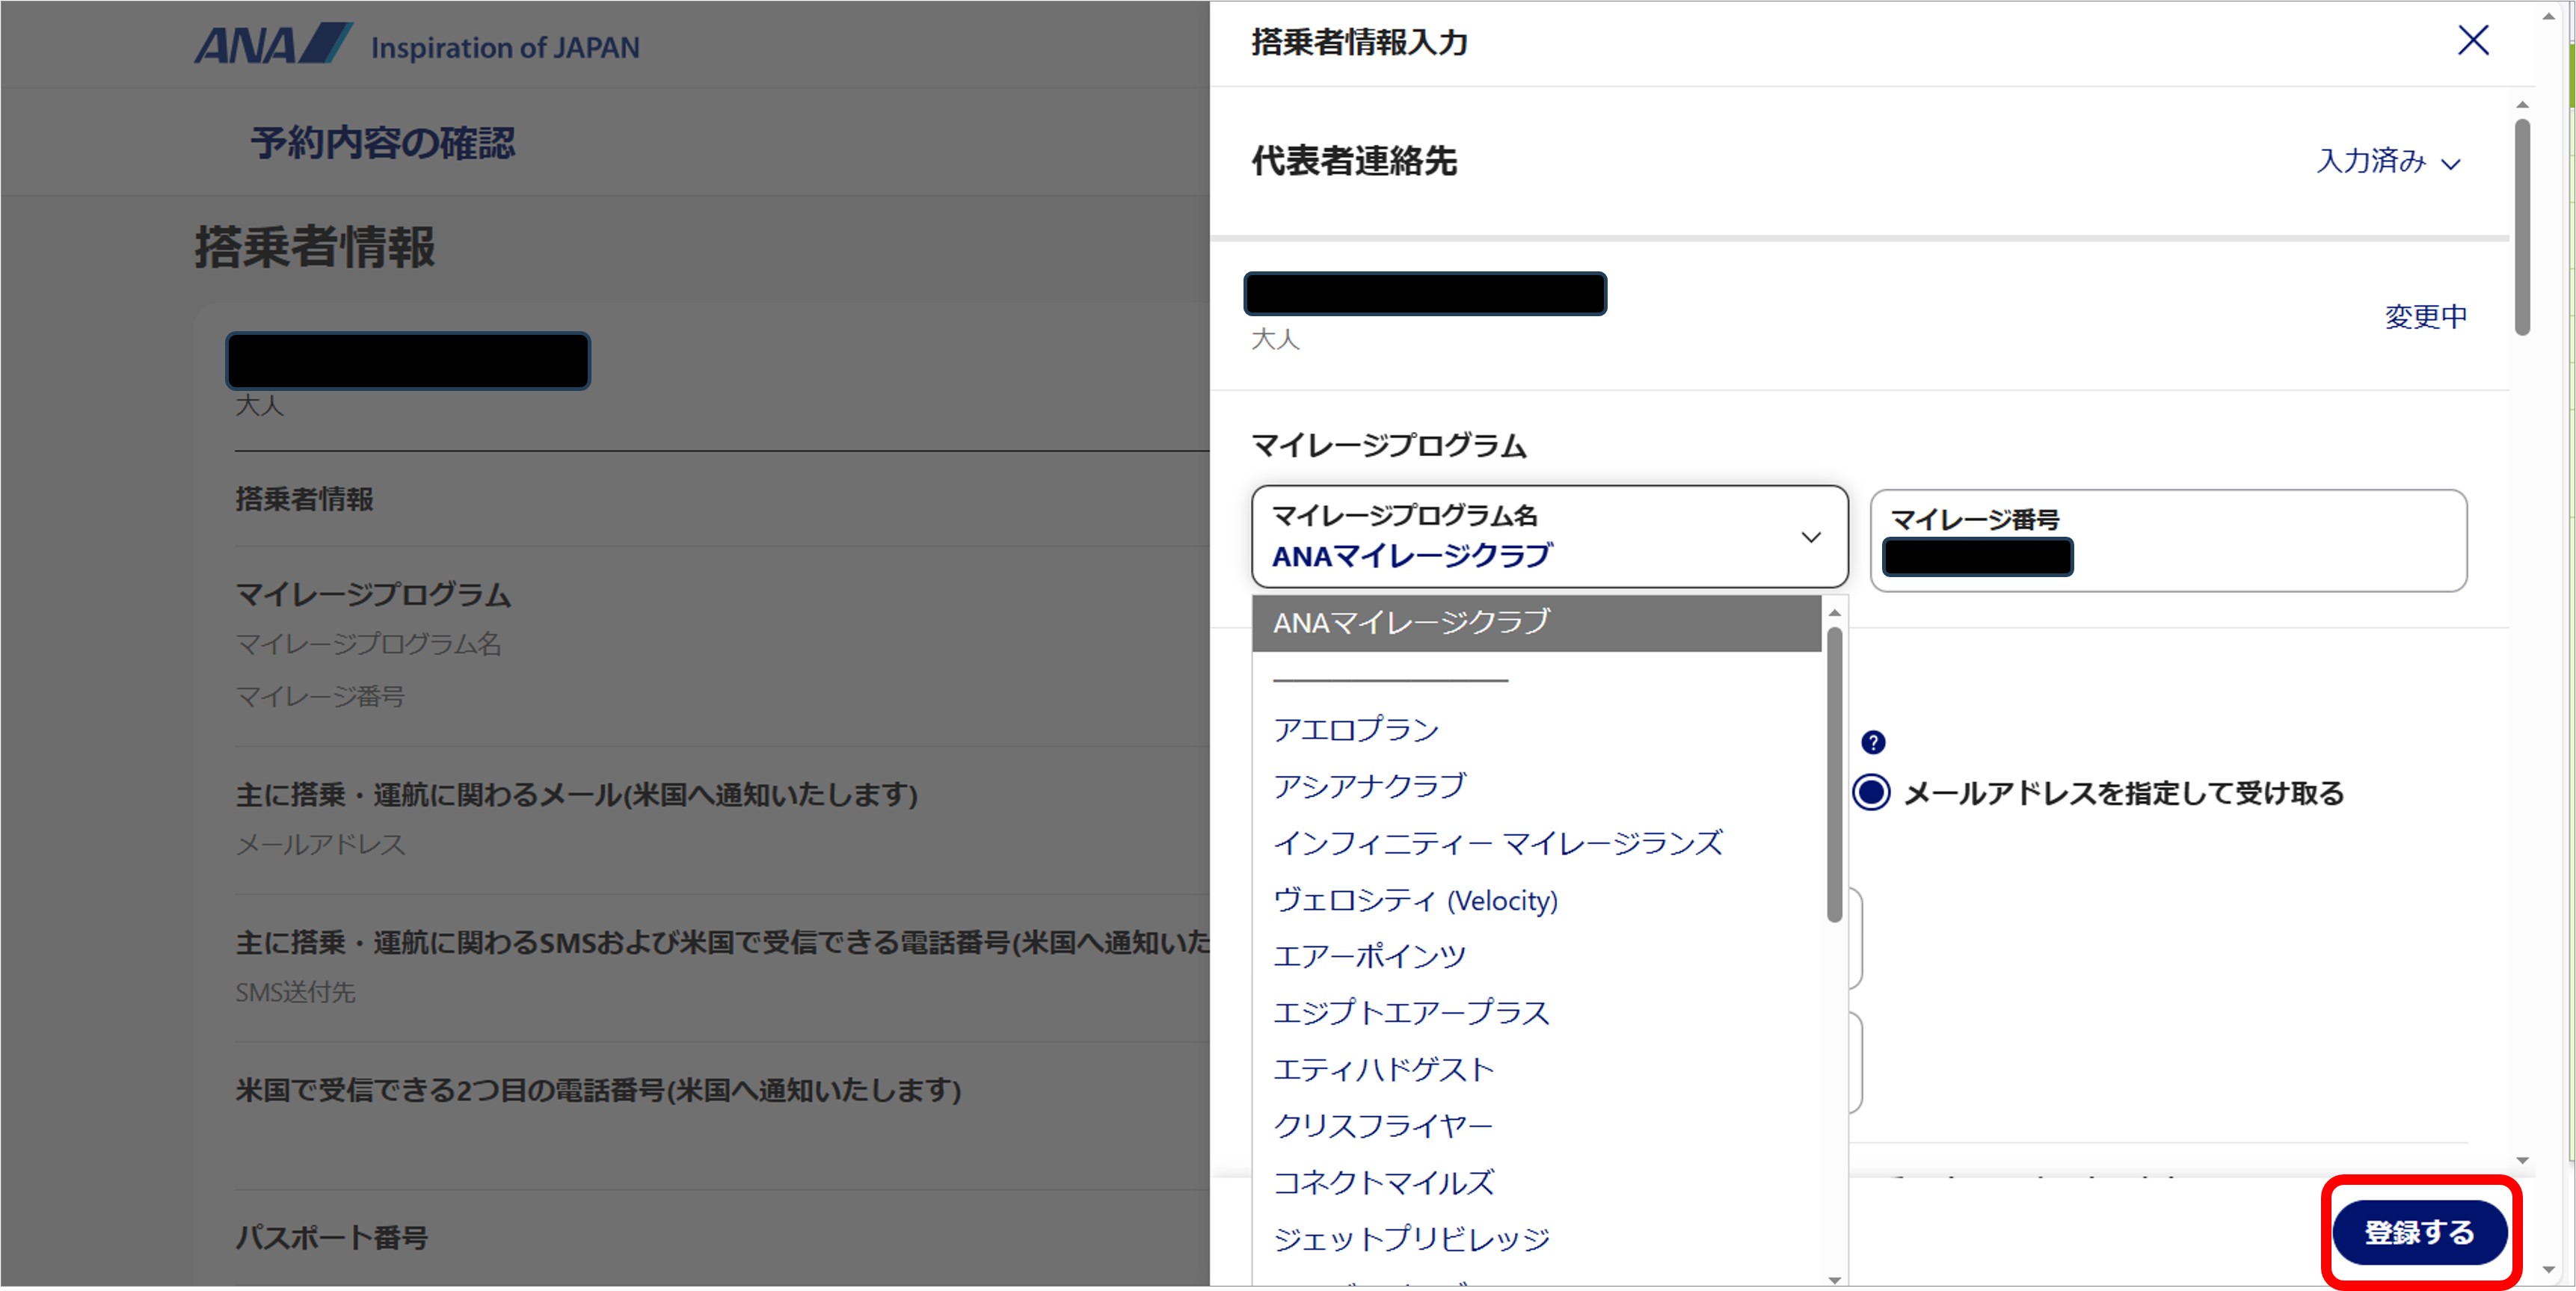This screenshot has height=1291, width=2576.
Task: Choose アエロプラン from the program list
Action: [1356, 729]
